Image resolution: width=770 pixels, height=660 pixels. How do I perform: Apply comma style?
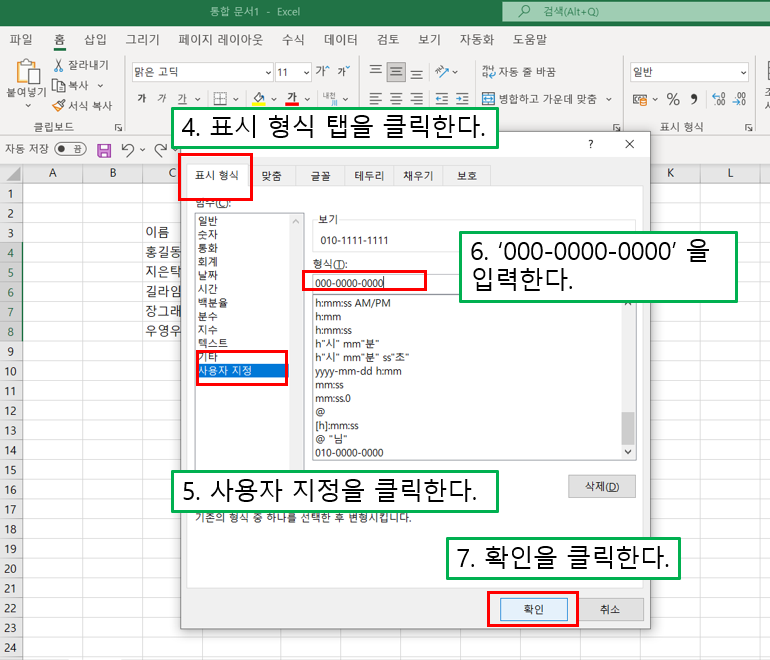click(694, 99)
